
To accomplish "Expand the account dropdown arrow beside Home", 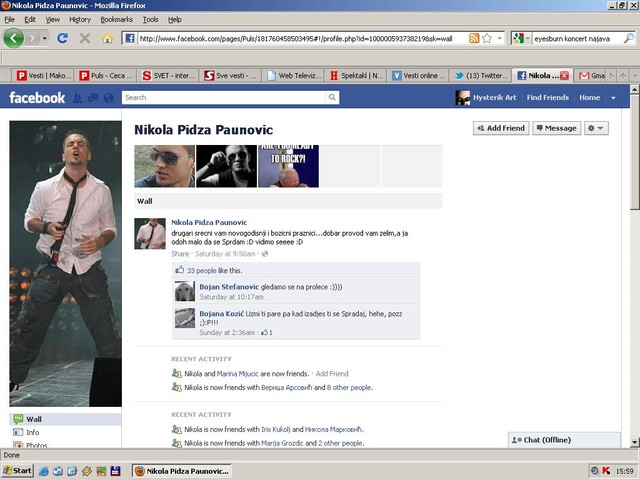I will 613,98.
